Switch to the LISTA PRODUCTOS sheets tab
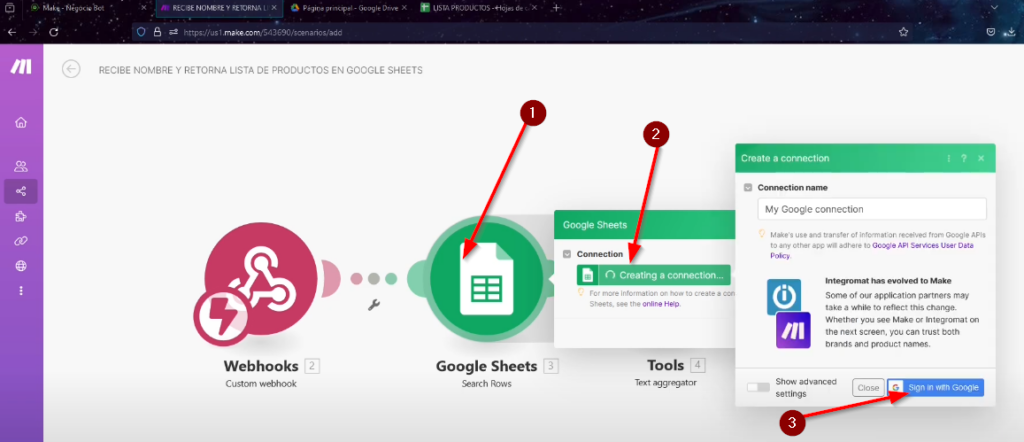1024x442 pixels. pyautogui.click(x=480, y=8)
